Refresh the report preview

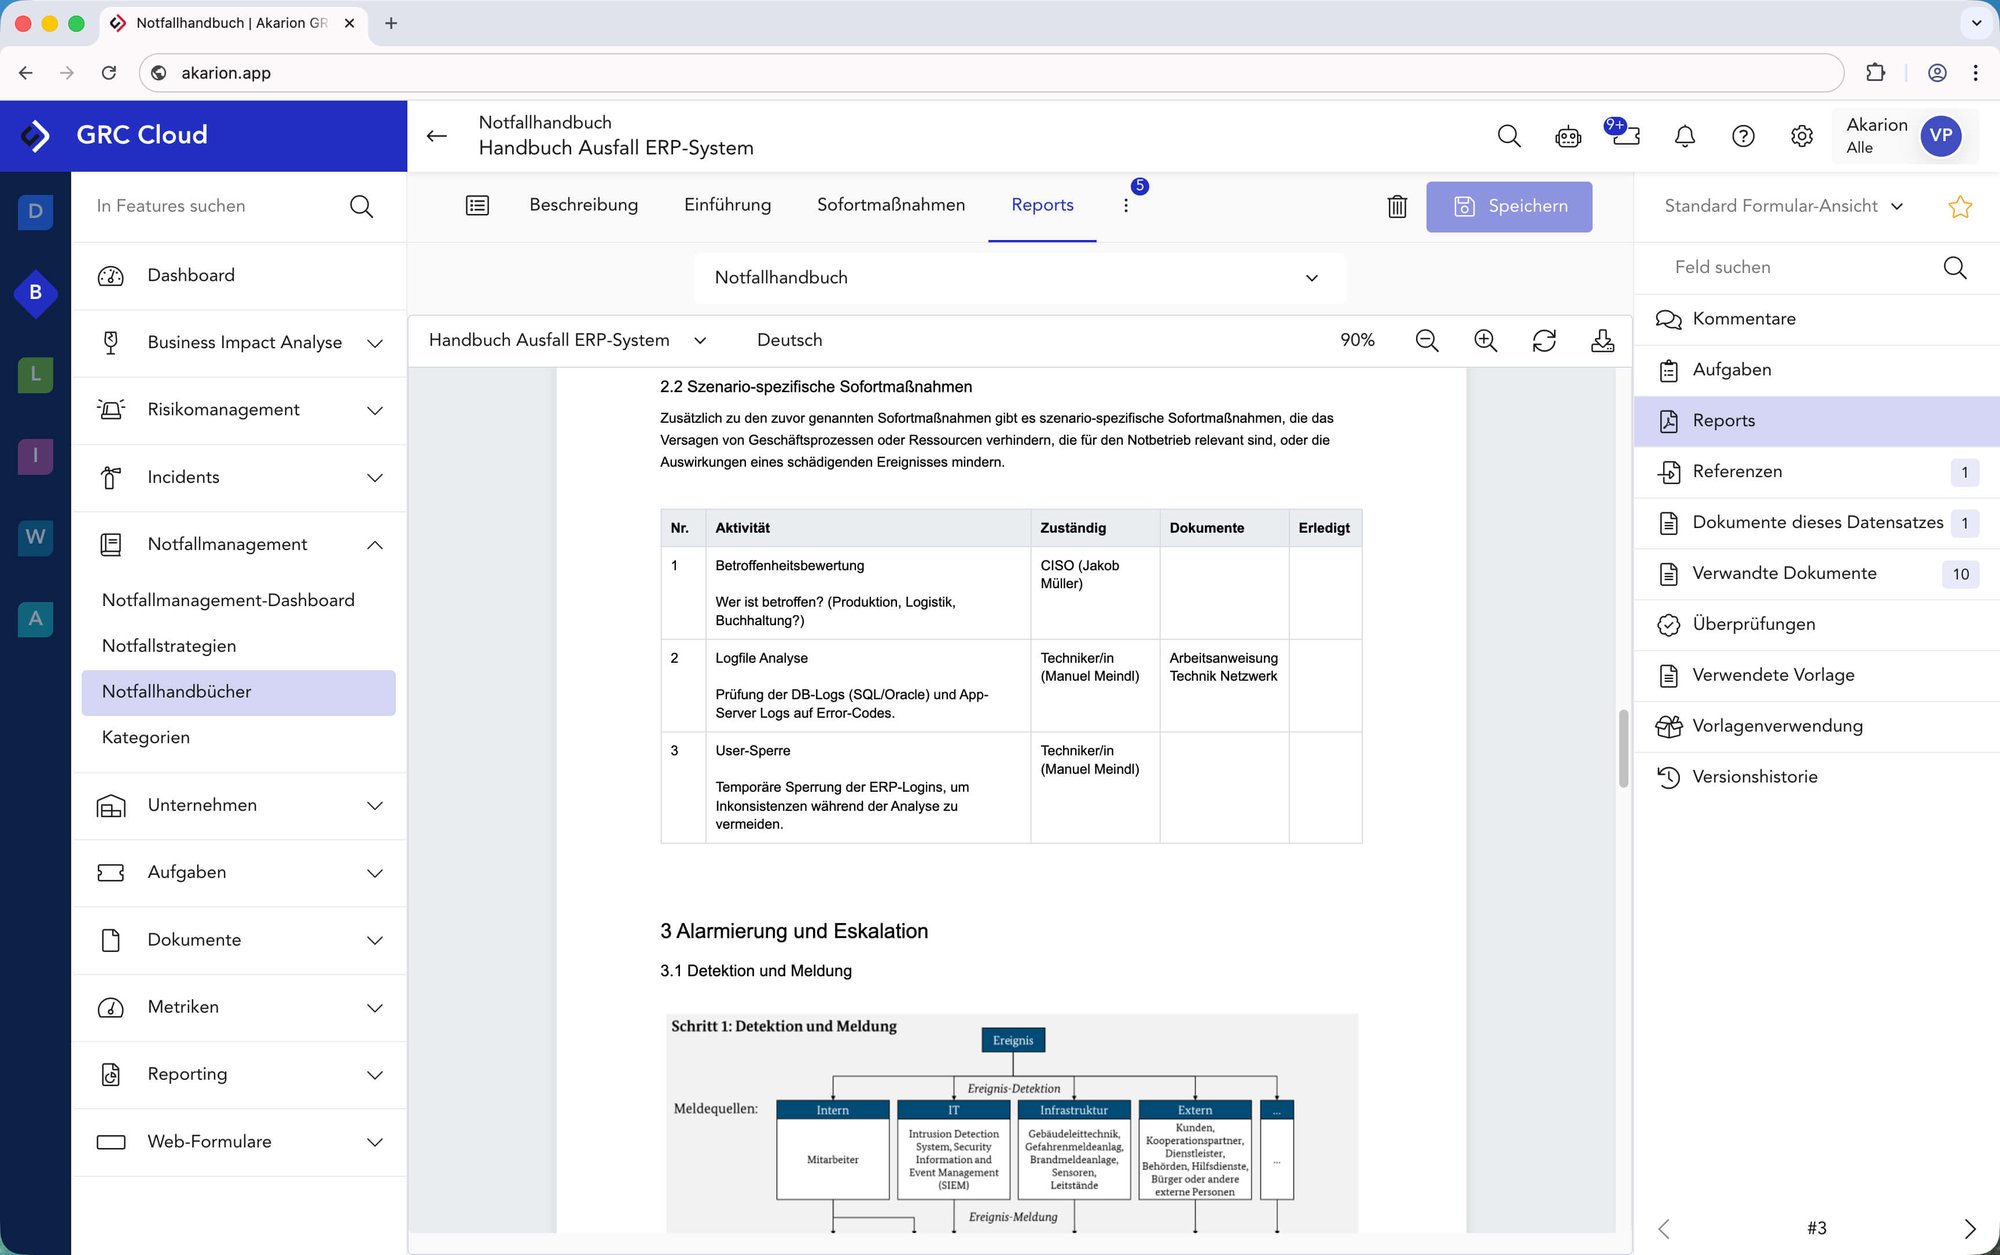1544,341
